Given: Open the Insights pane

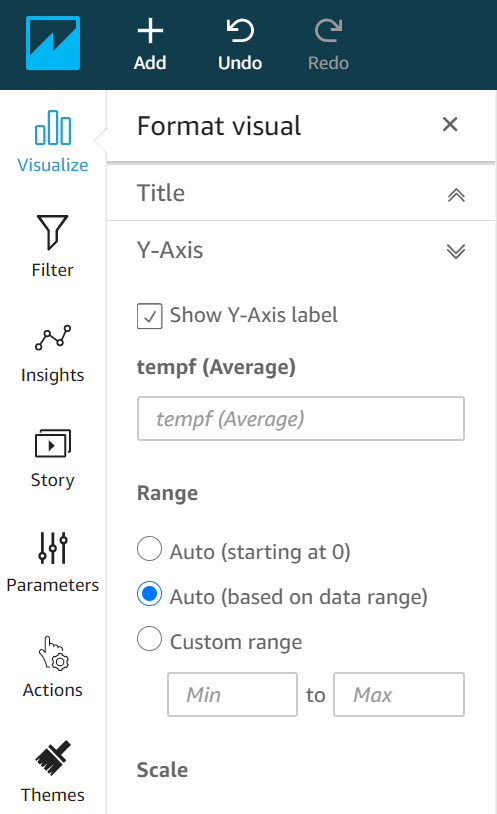Looking at the screenshot, I should pos(52,353).
